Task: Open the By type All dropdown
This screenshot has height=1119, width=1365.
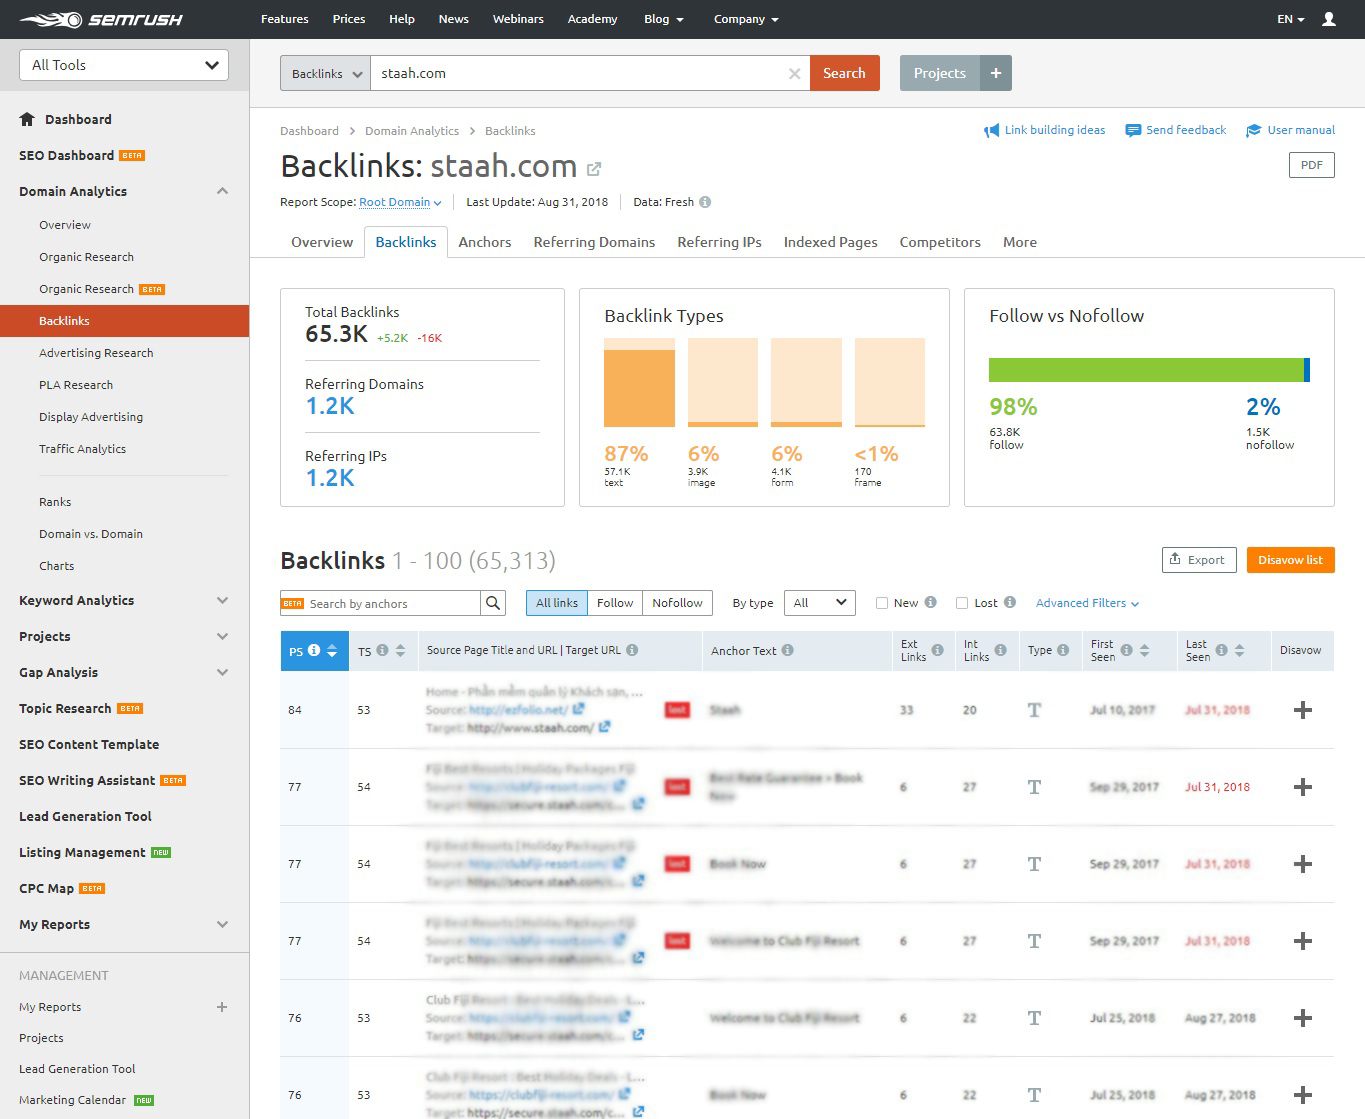Action: click(820, 603)
